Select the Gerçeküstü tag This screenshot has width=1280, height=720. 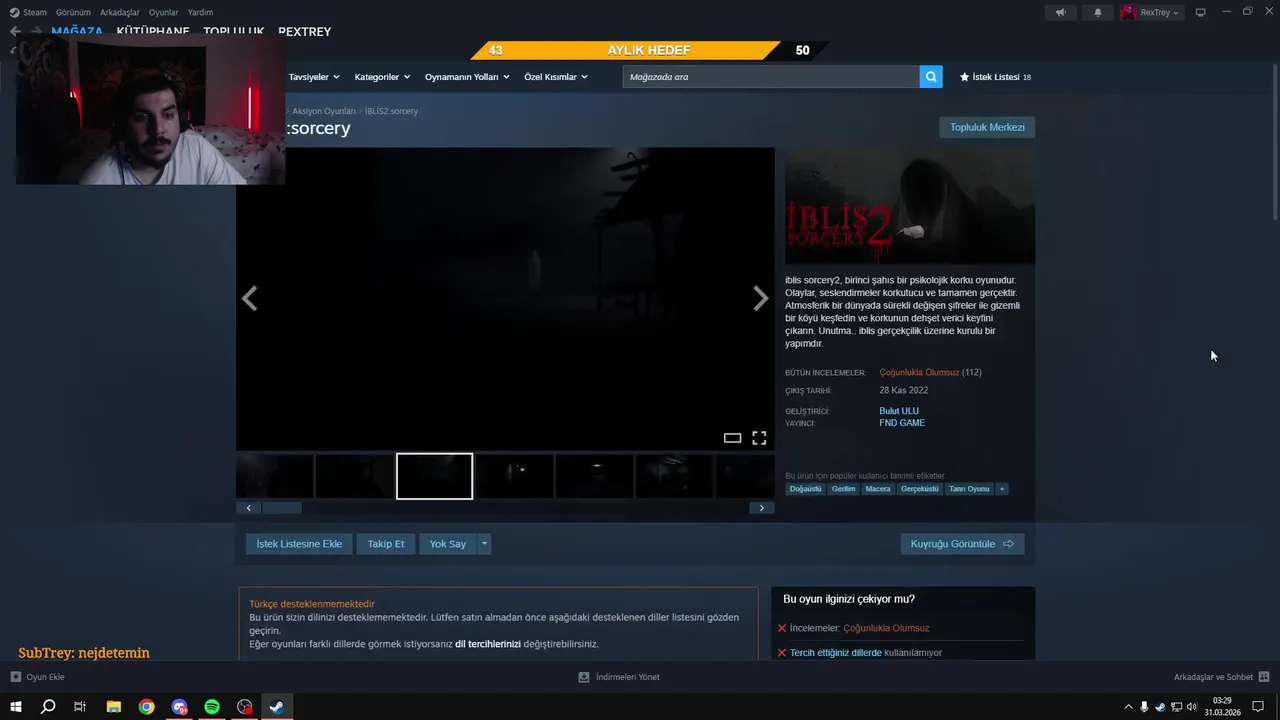point(919,489)
